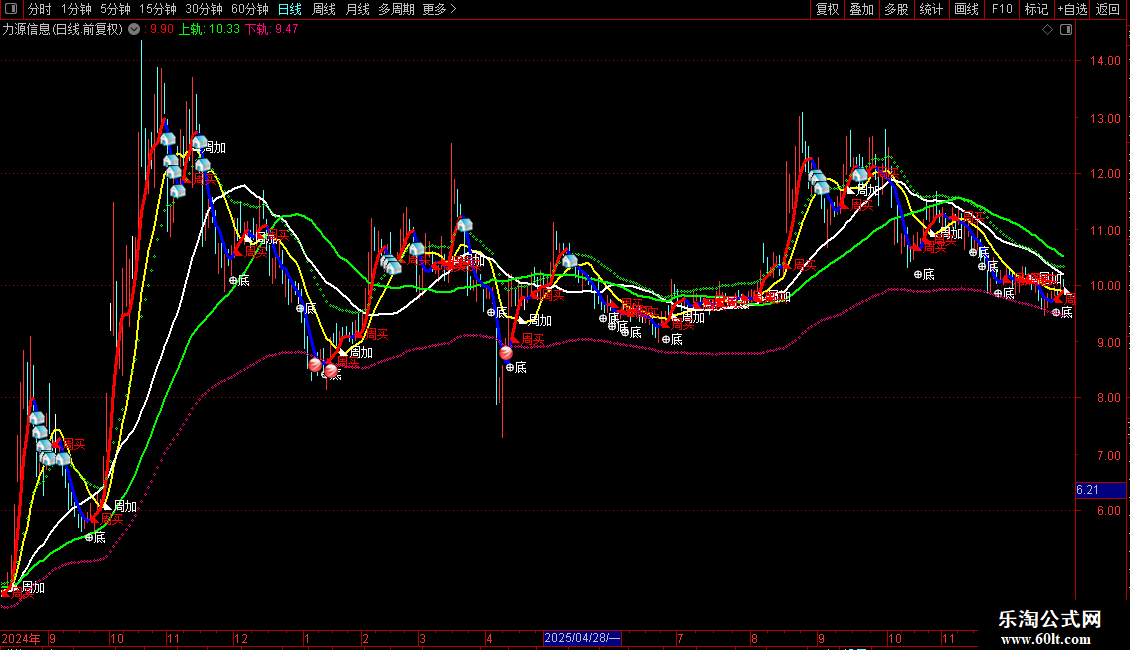The image size is (1130, 650).
Task: Click the 力源信息(日线,前复权) title
Action: click(63, 30)
